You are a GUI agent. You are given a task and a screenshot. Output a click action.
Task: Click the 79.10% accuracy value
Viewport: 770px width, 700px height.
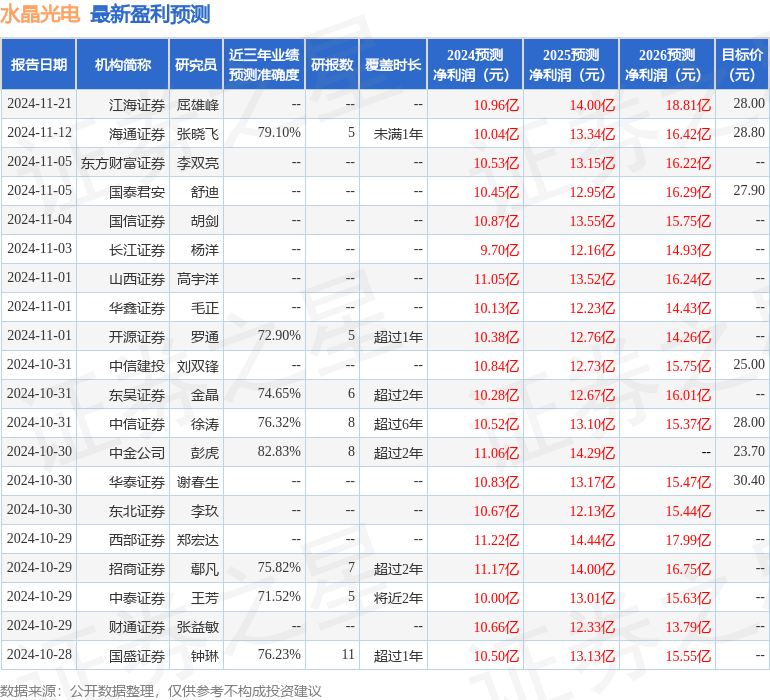click(x=279, y=133)
